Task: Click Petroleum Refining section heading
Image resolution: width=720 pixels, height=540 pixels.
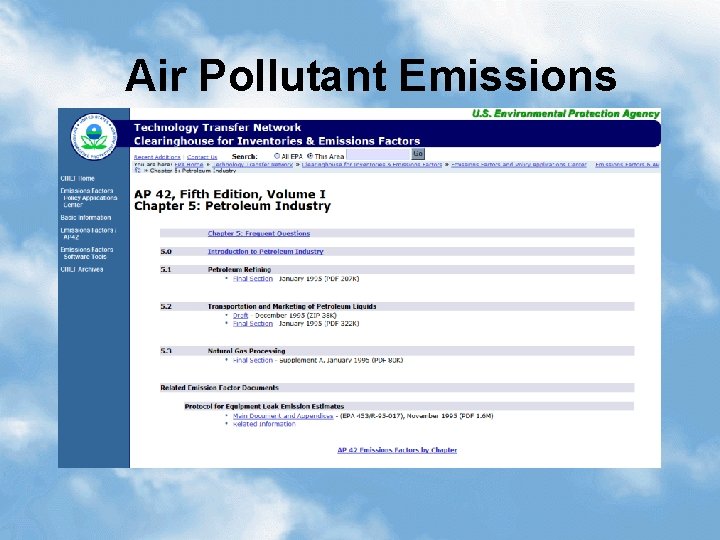Action: pos(240,270)
